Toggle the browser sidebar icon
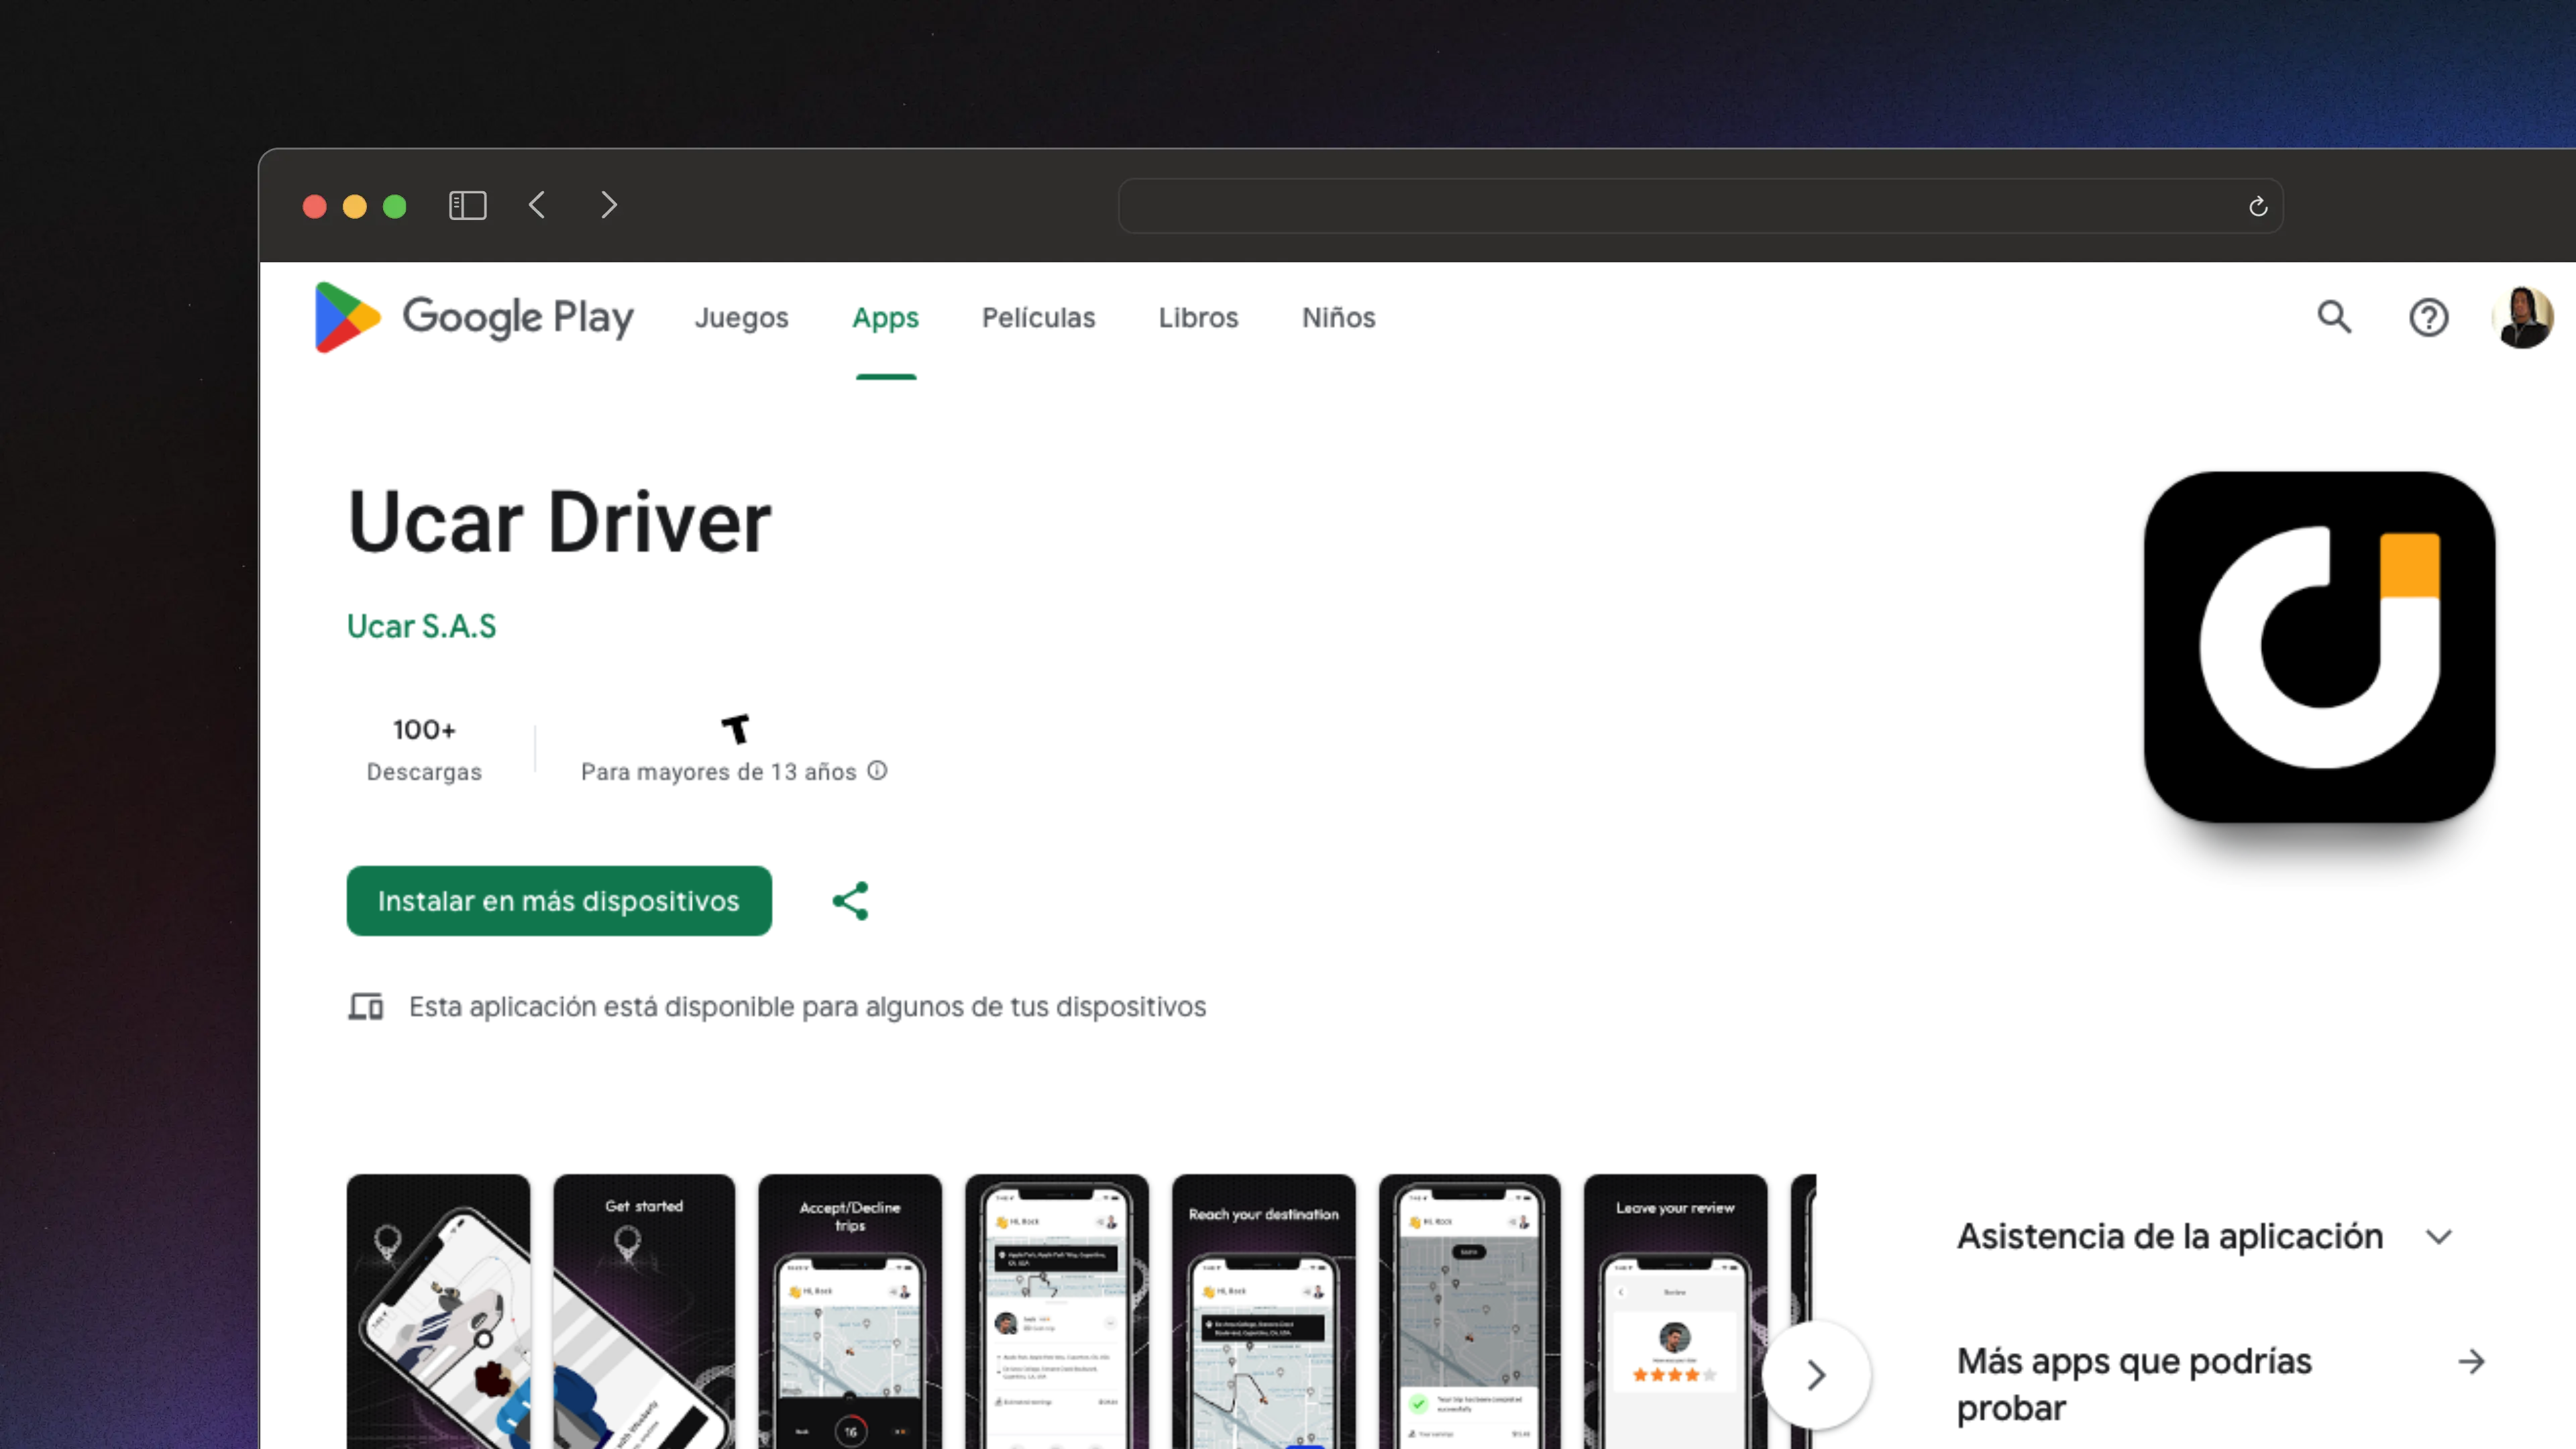Screen dimensions: 2576x1449 (467, 206)
